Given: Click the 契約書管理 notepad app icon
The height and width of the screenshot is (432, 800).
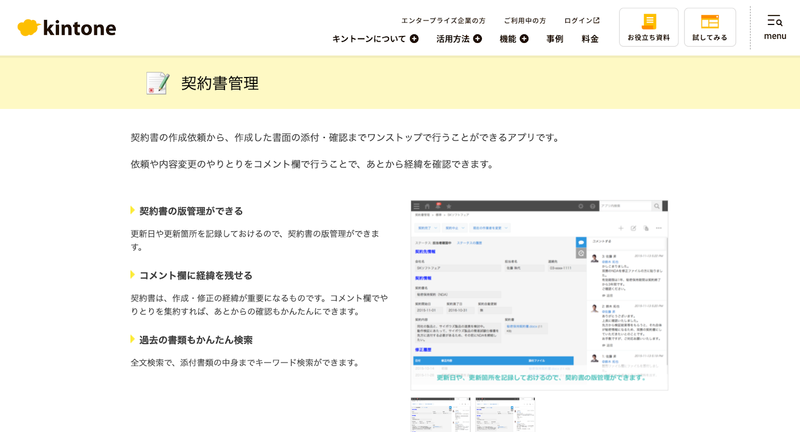Looking at the screenshot, I should pyautogui.click(x=157, y=83).
